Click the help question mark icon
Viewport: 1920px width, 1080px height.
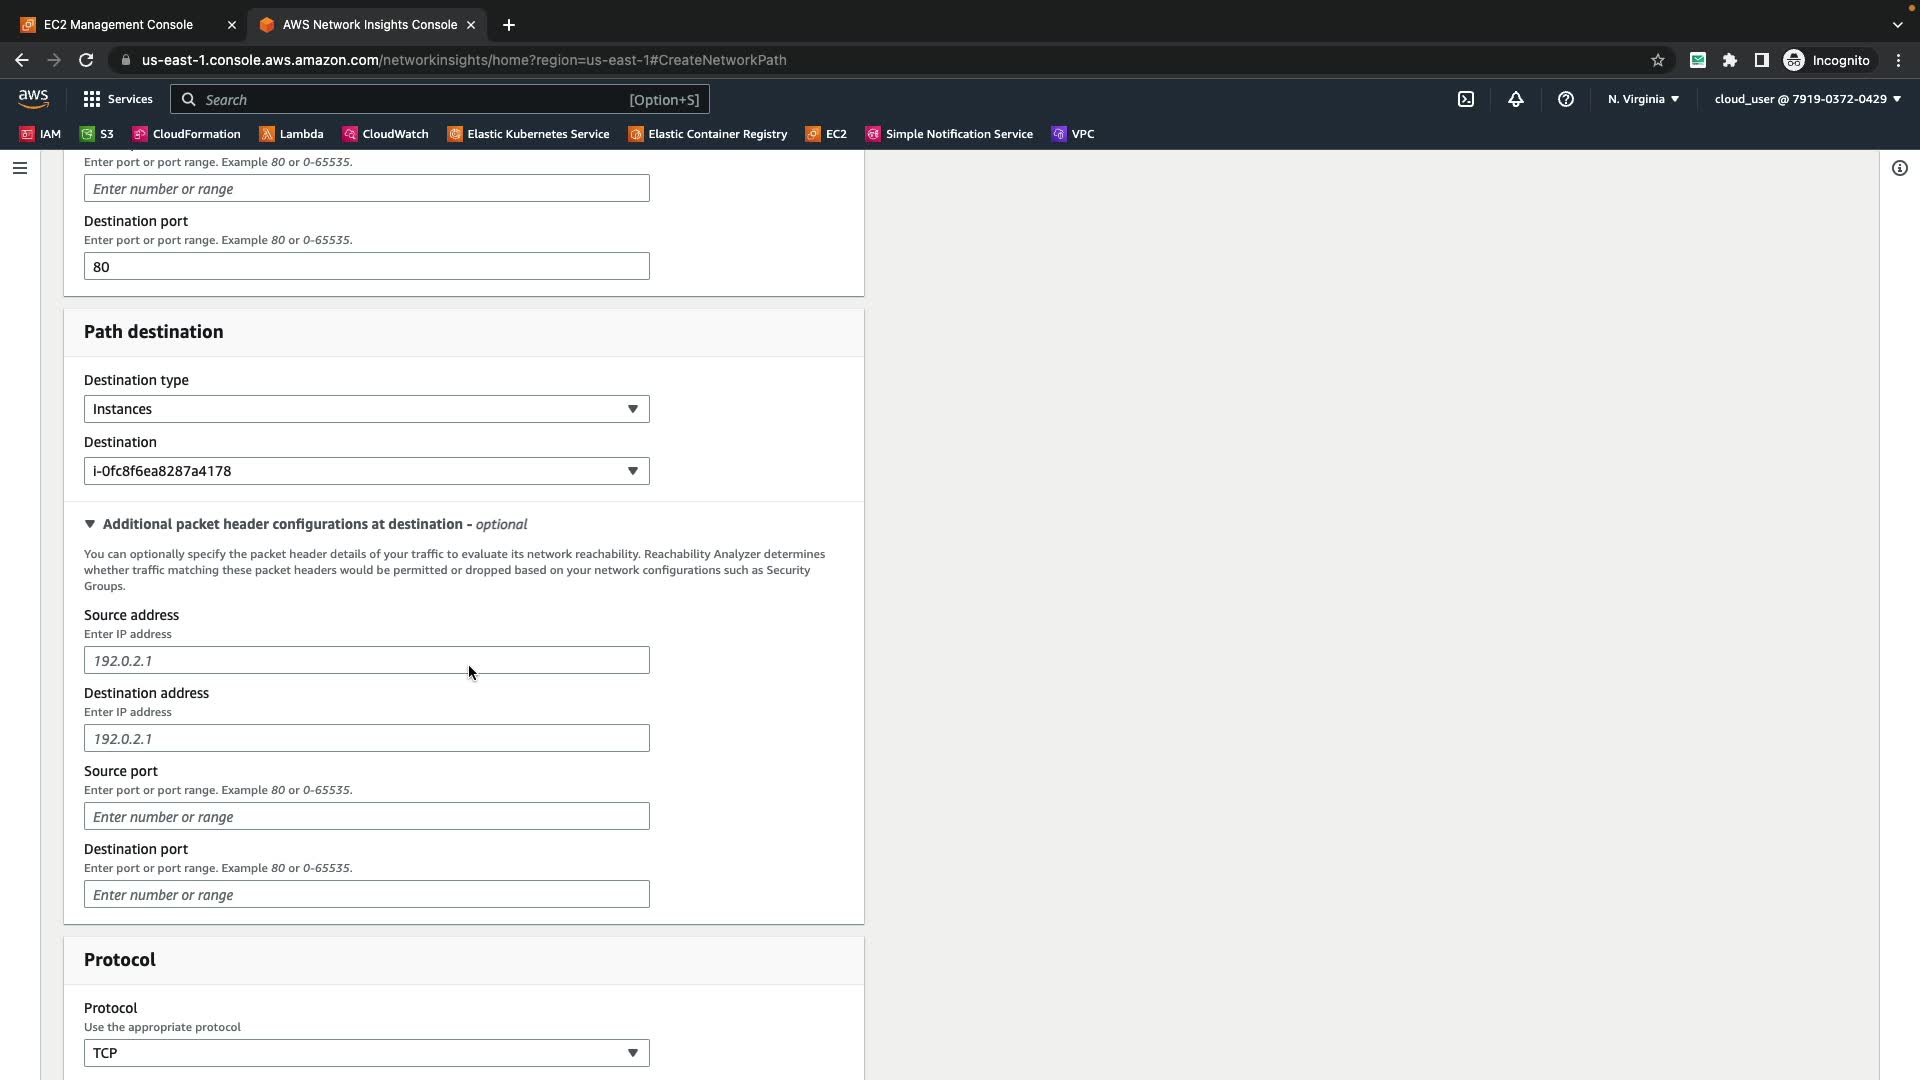1565,99
